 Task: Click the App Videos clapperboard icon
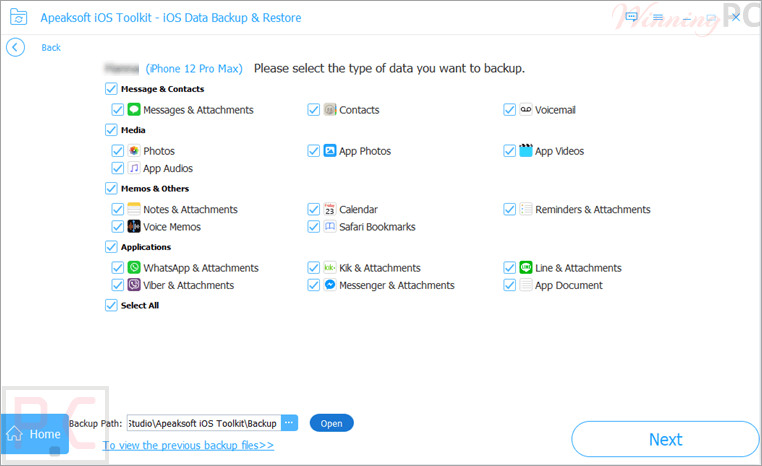526,151
